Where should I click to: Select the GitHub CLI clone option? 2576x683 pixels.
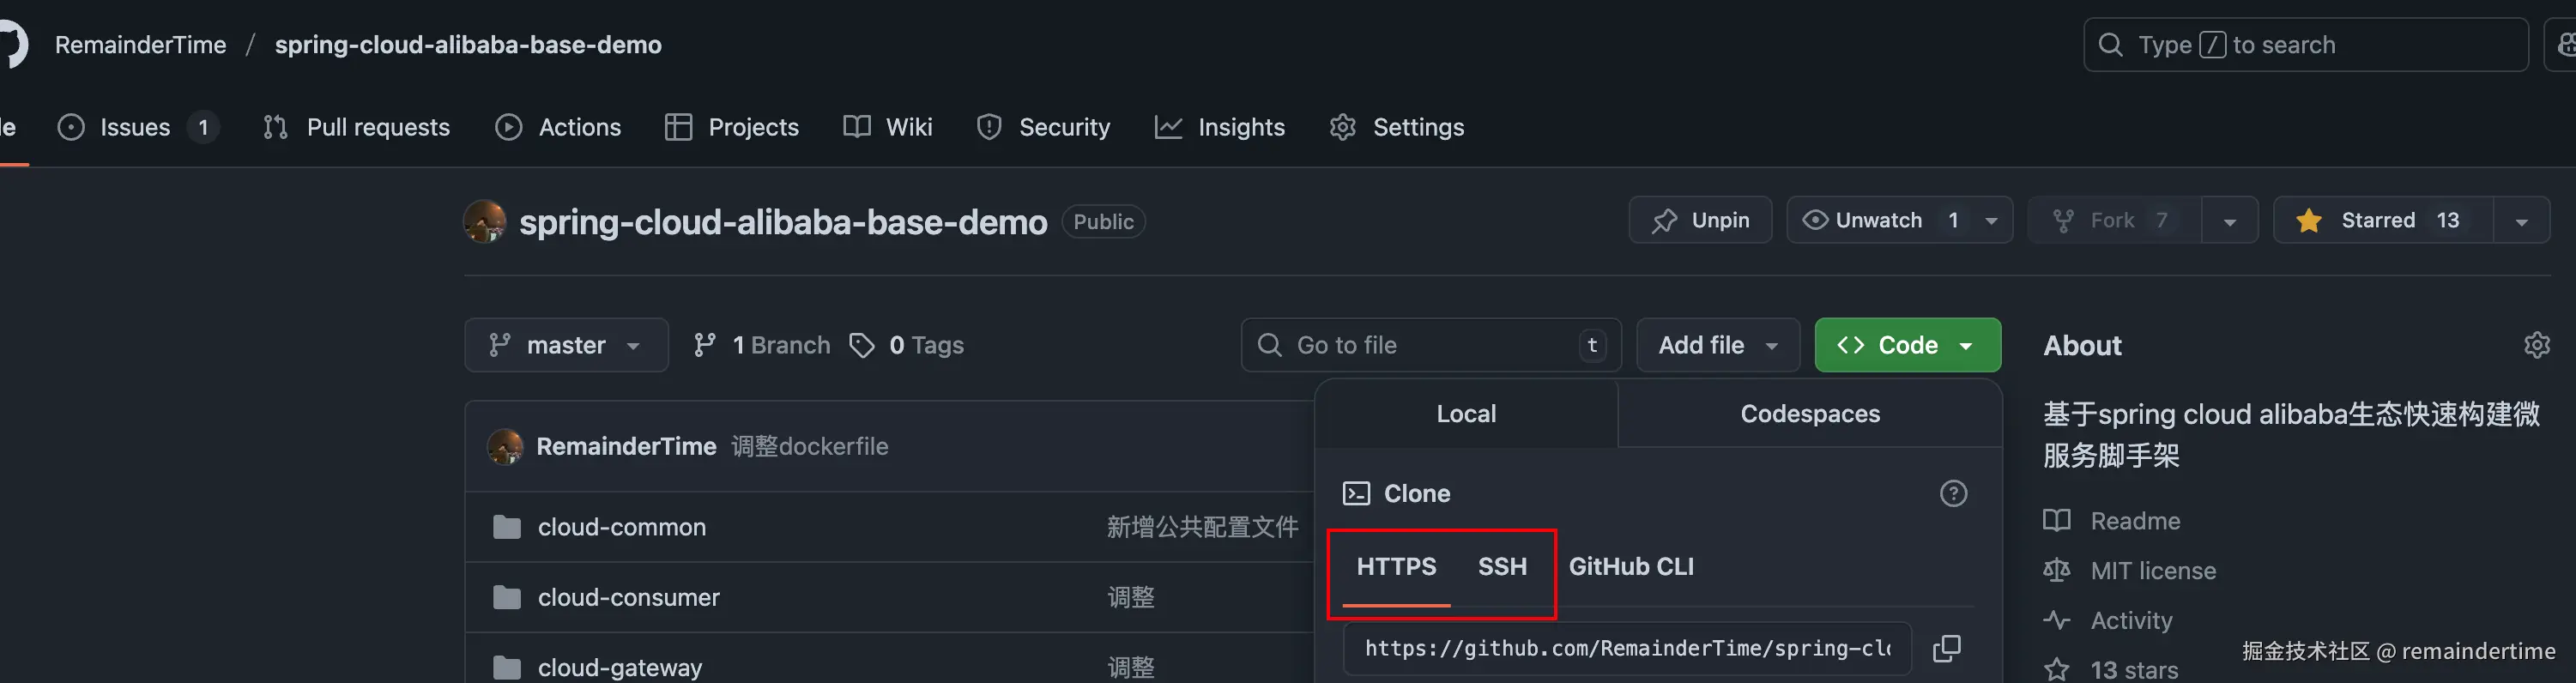(1631, 567)
